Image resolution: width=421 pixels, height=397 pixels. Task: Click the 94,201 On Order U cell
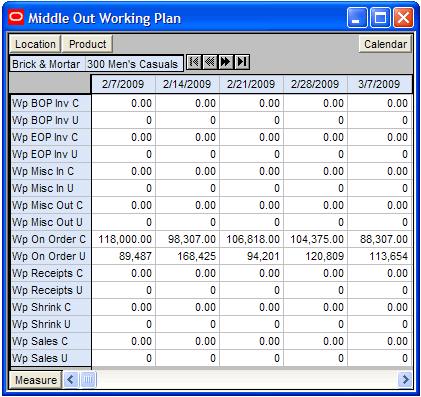coord(251,256)
